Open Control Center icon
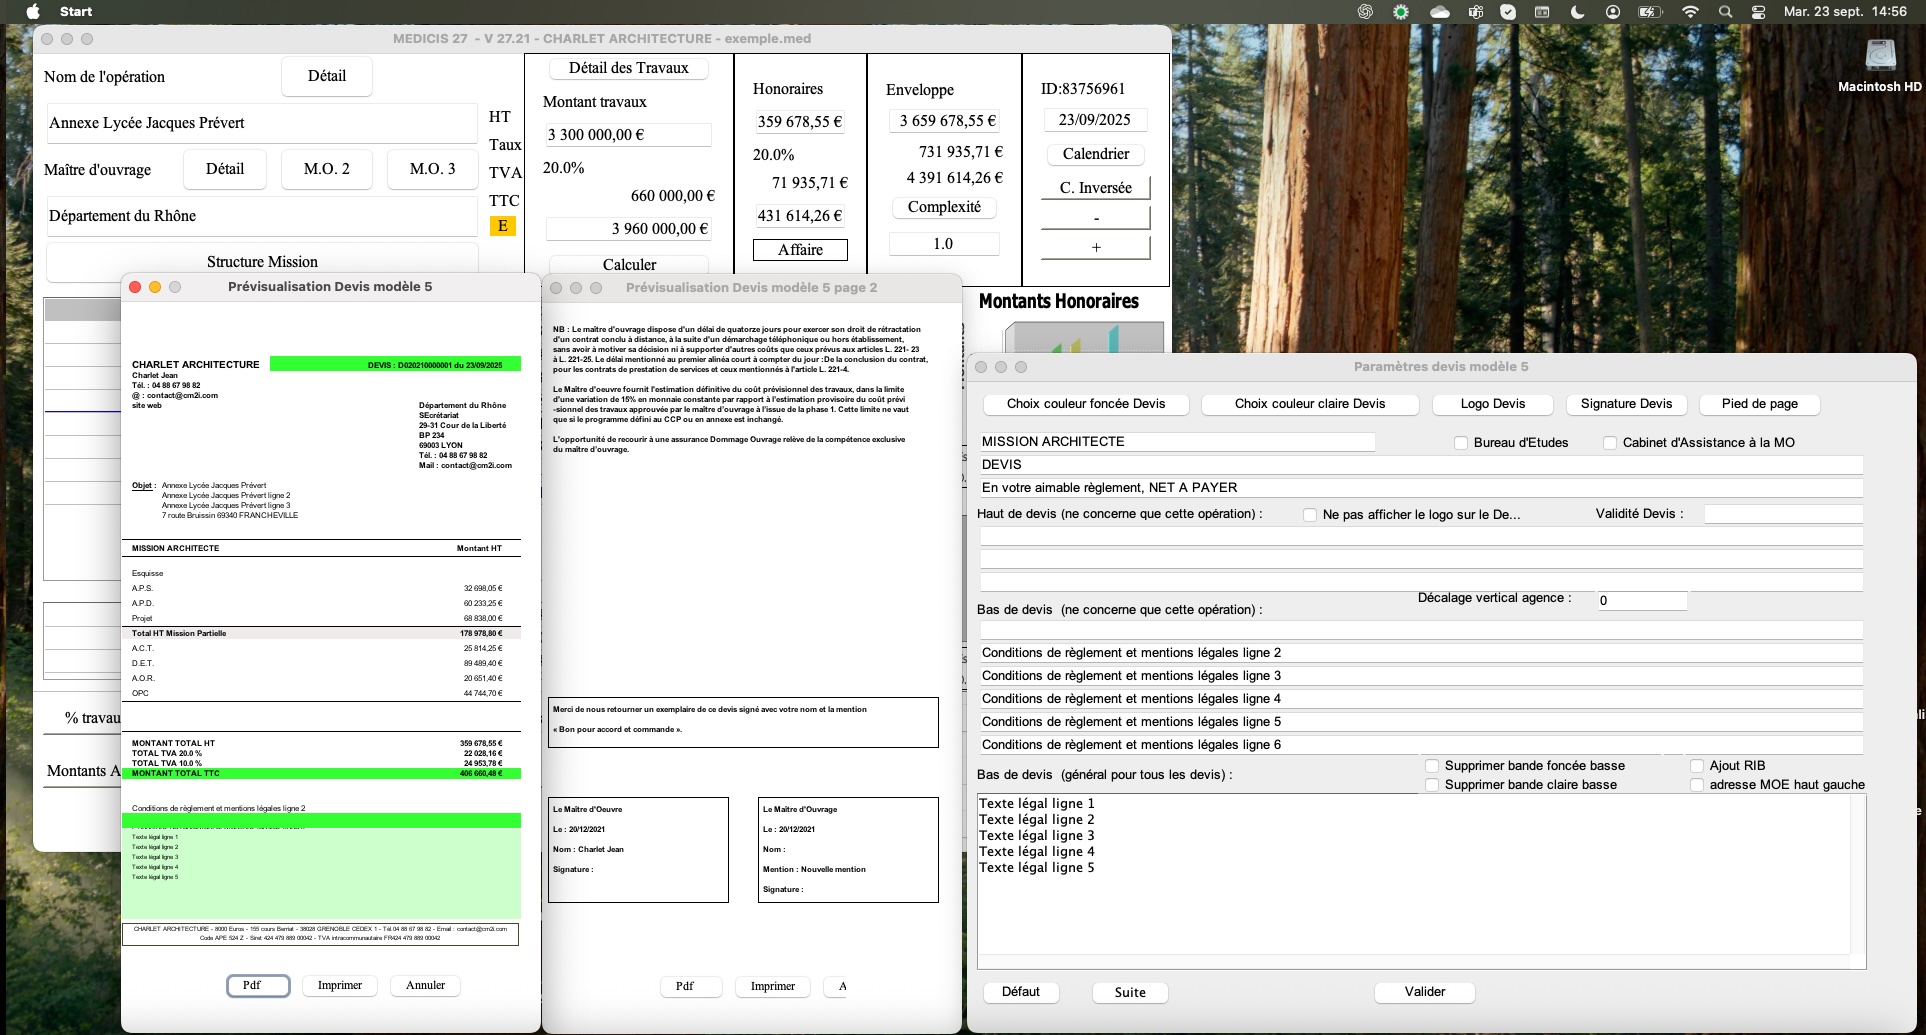Screen dimensions: 1926x1035 pos(1759,12)
